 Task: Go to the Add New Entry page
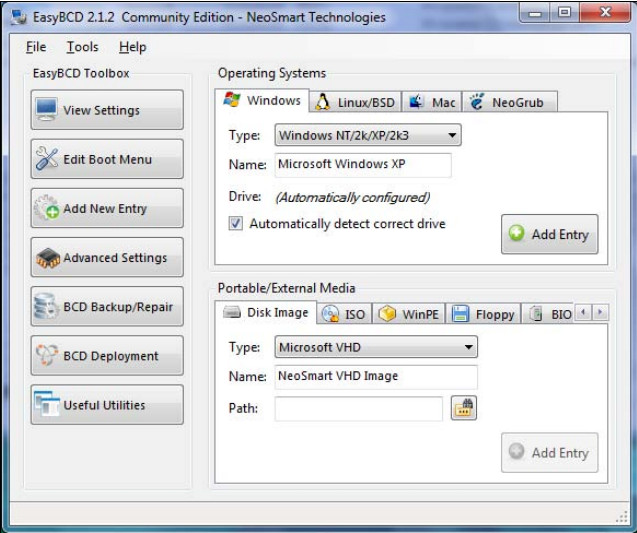[x=107, y=208]
